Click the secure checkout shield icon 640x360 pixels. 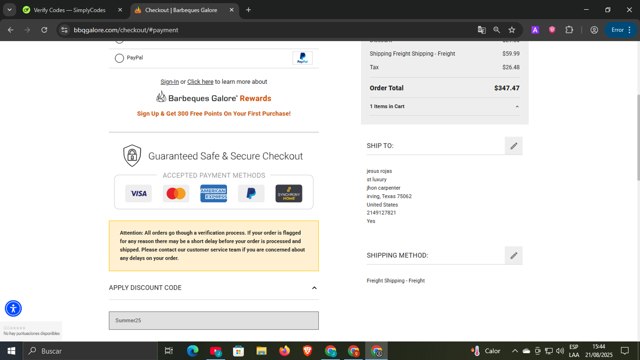(132, 156)
